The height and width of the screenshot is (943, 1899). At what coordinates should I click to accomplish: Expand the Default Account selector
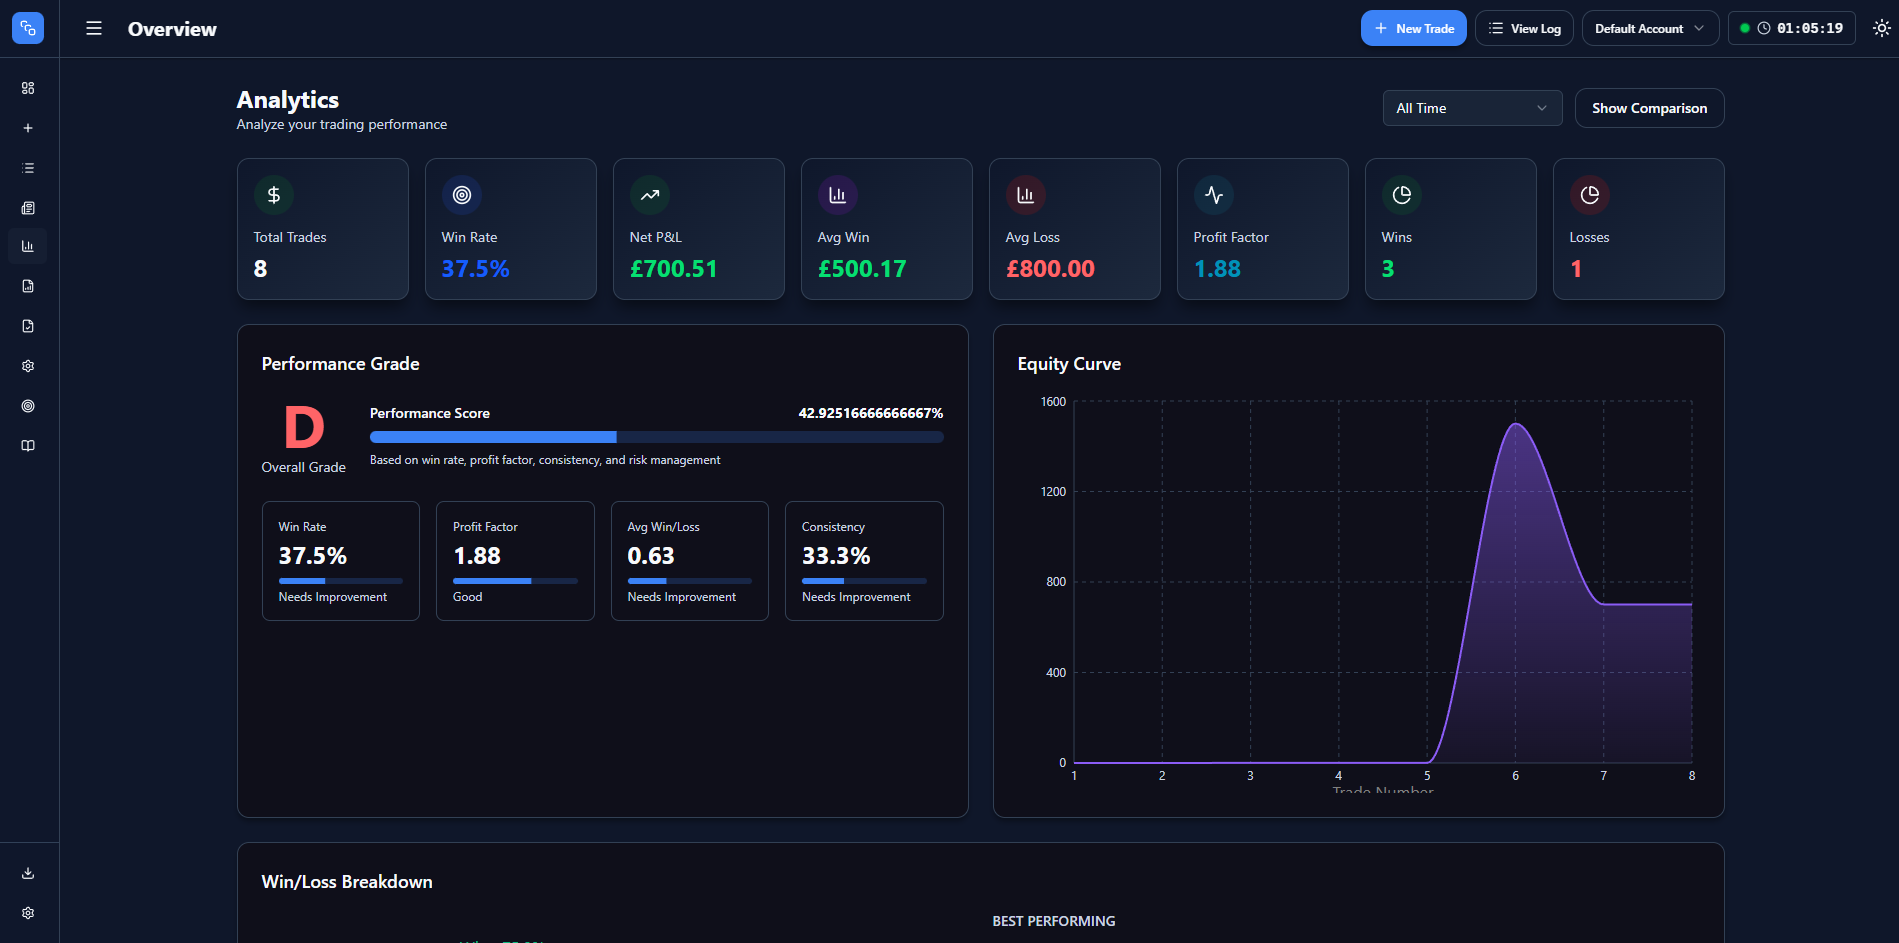(1649, 28)
